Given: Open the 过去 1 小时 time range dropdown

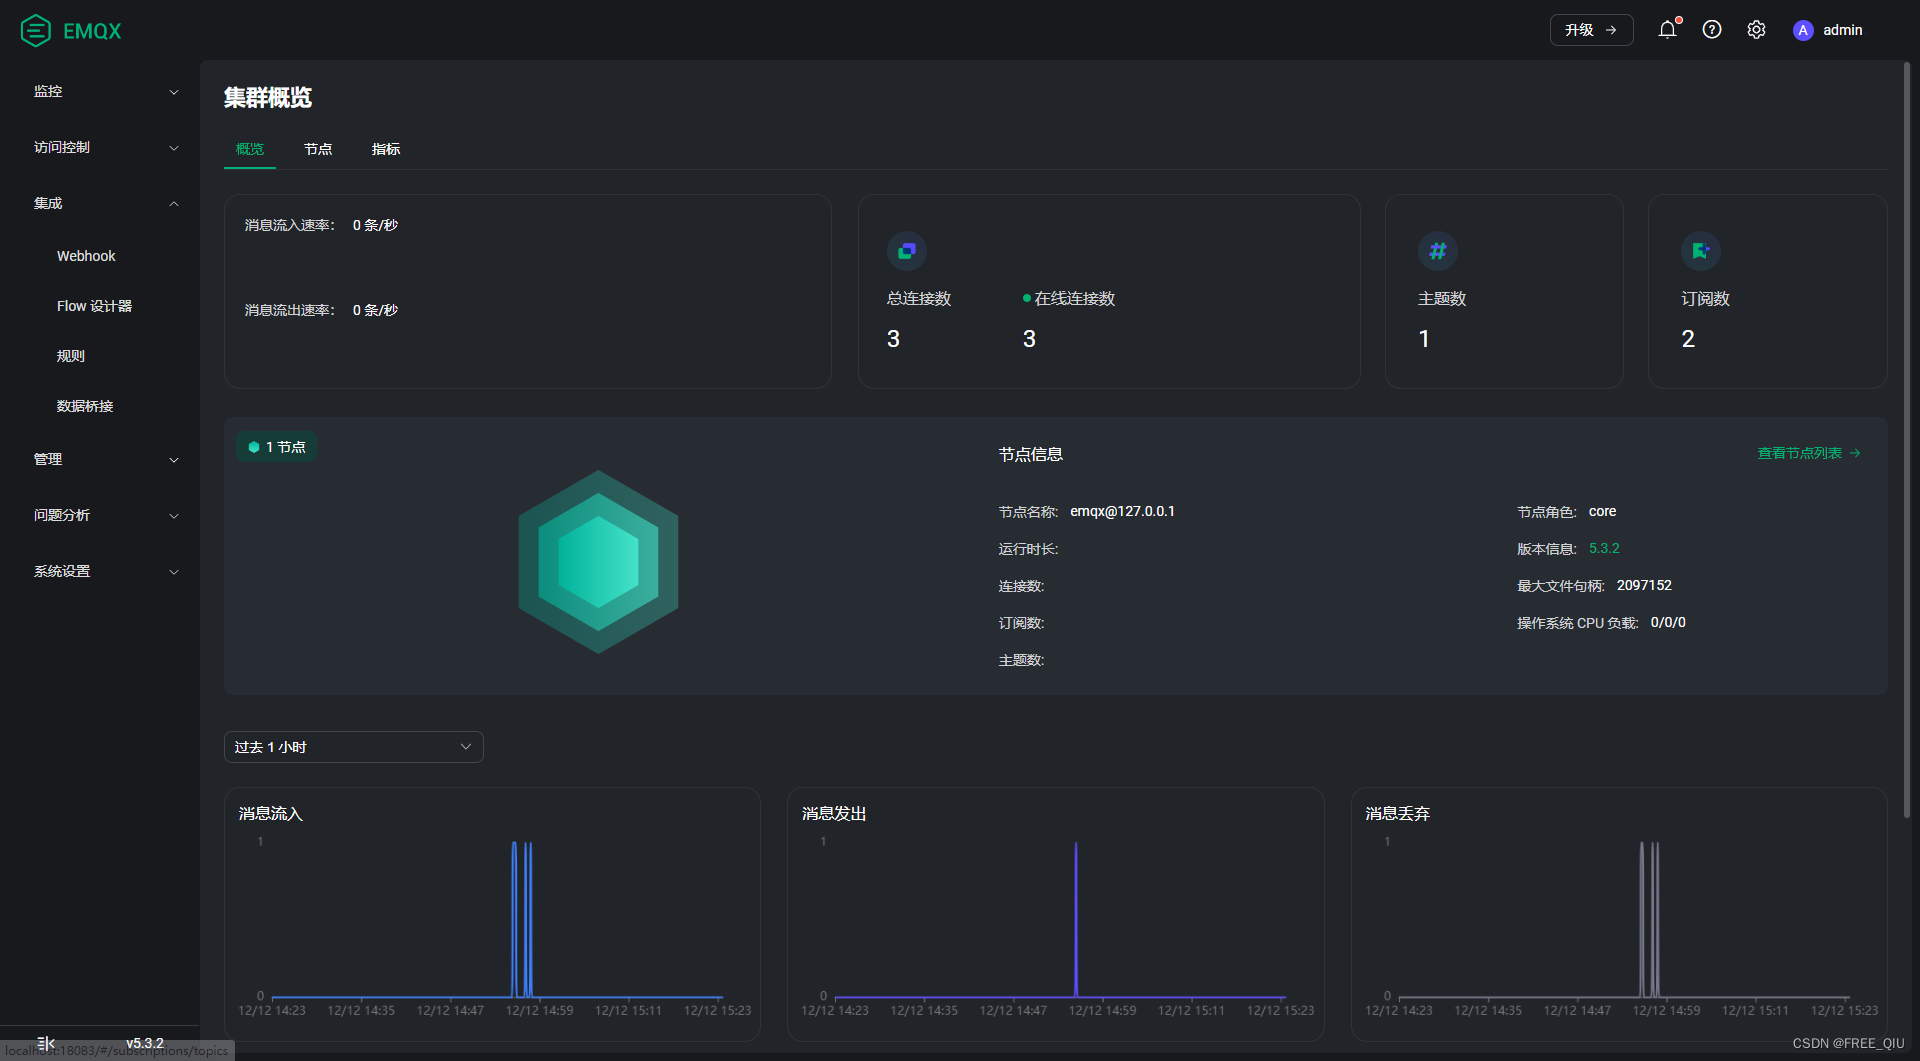Looking at the screenshot, I should pos(353,747).
